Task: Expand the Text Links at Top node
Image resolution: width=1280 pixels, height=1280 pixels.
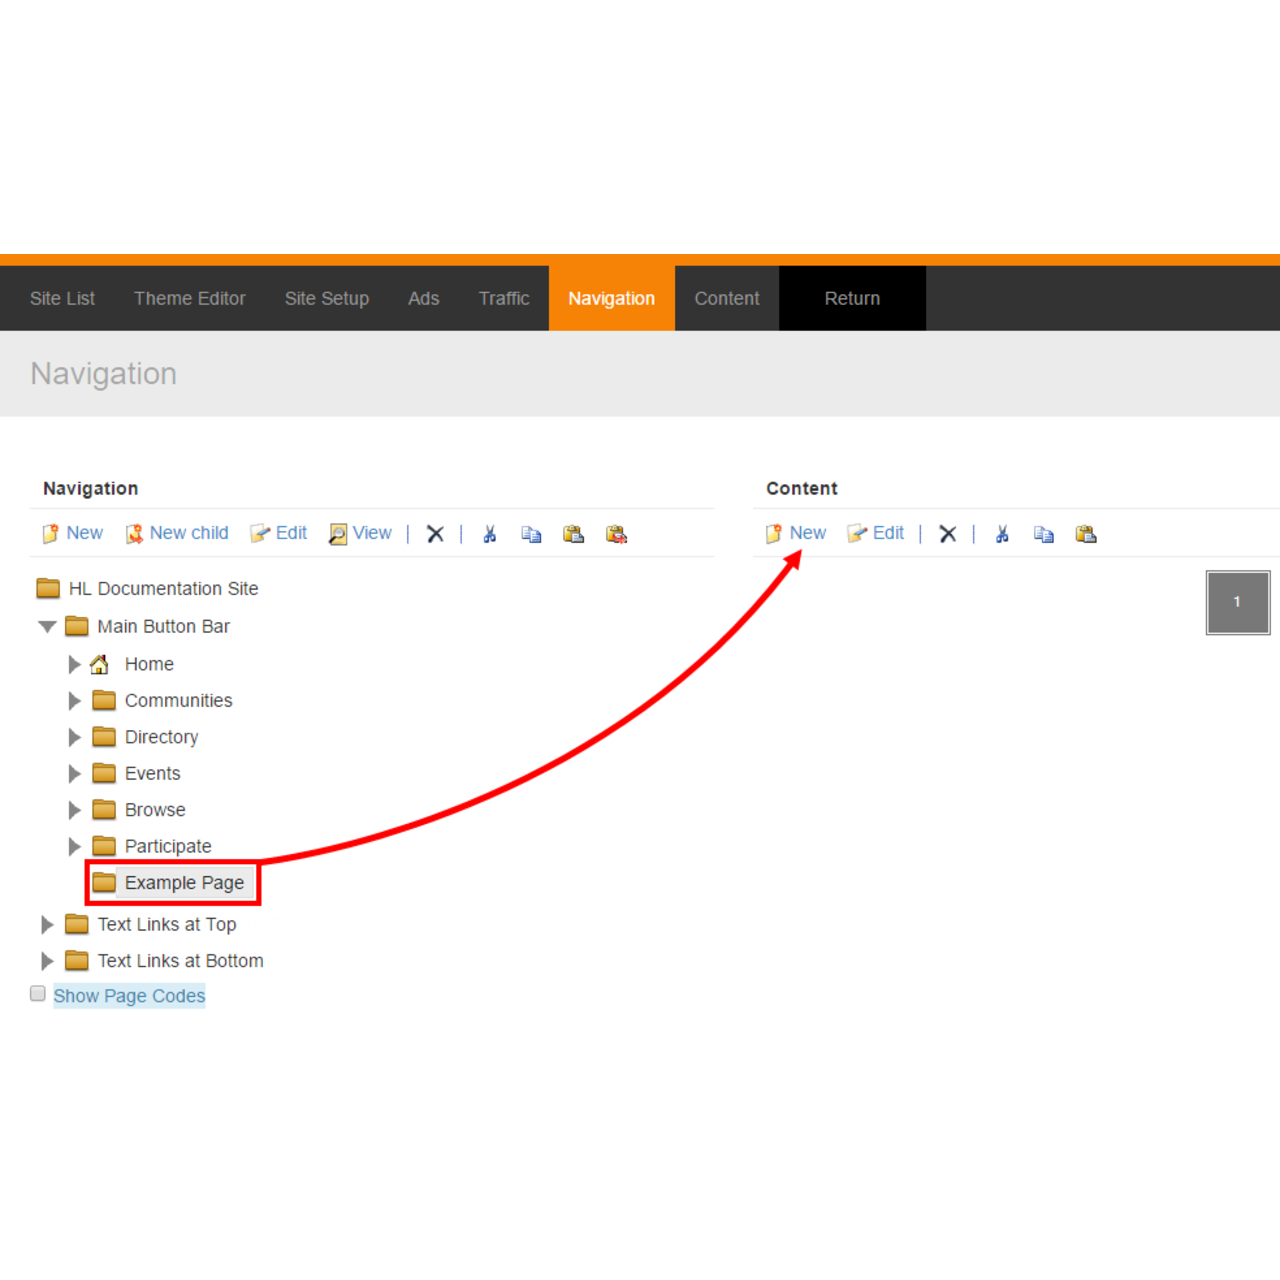Action: click(x=47, y=925)
